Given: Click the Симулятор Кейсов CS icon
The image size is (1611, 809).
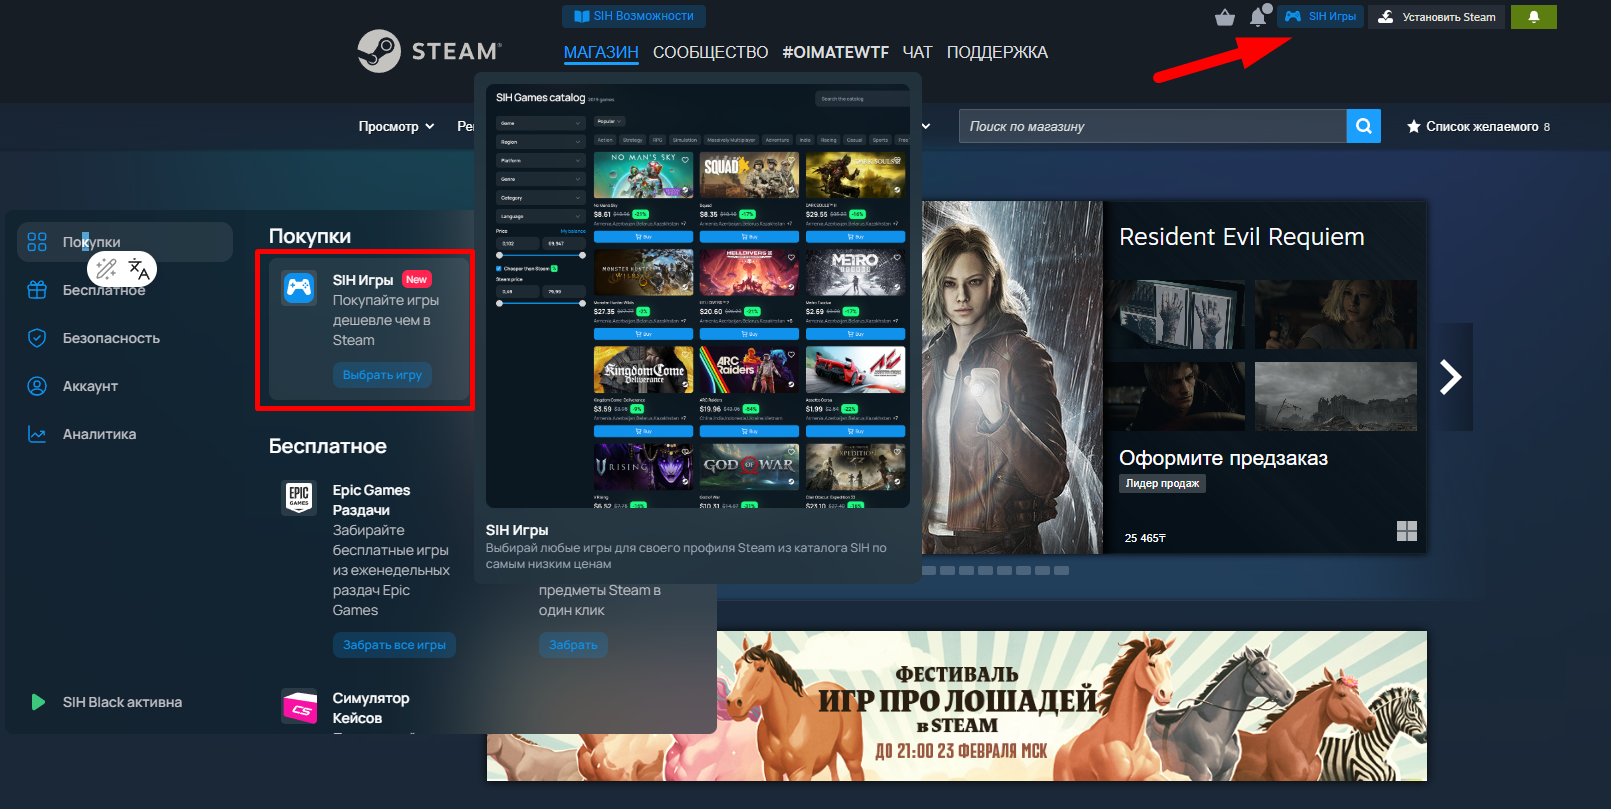Looking at the screenshot, I should pos(300,707).
